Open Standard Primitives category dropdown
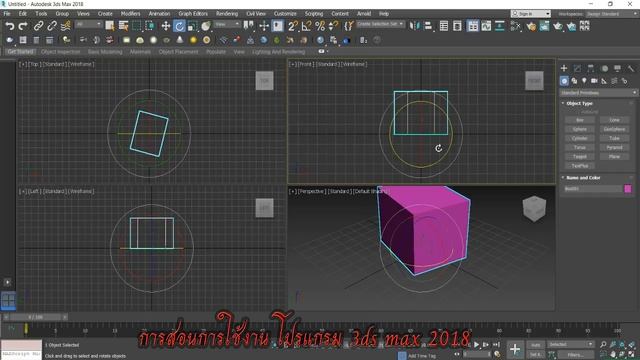Screen dimensions: 640x360 598,93
